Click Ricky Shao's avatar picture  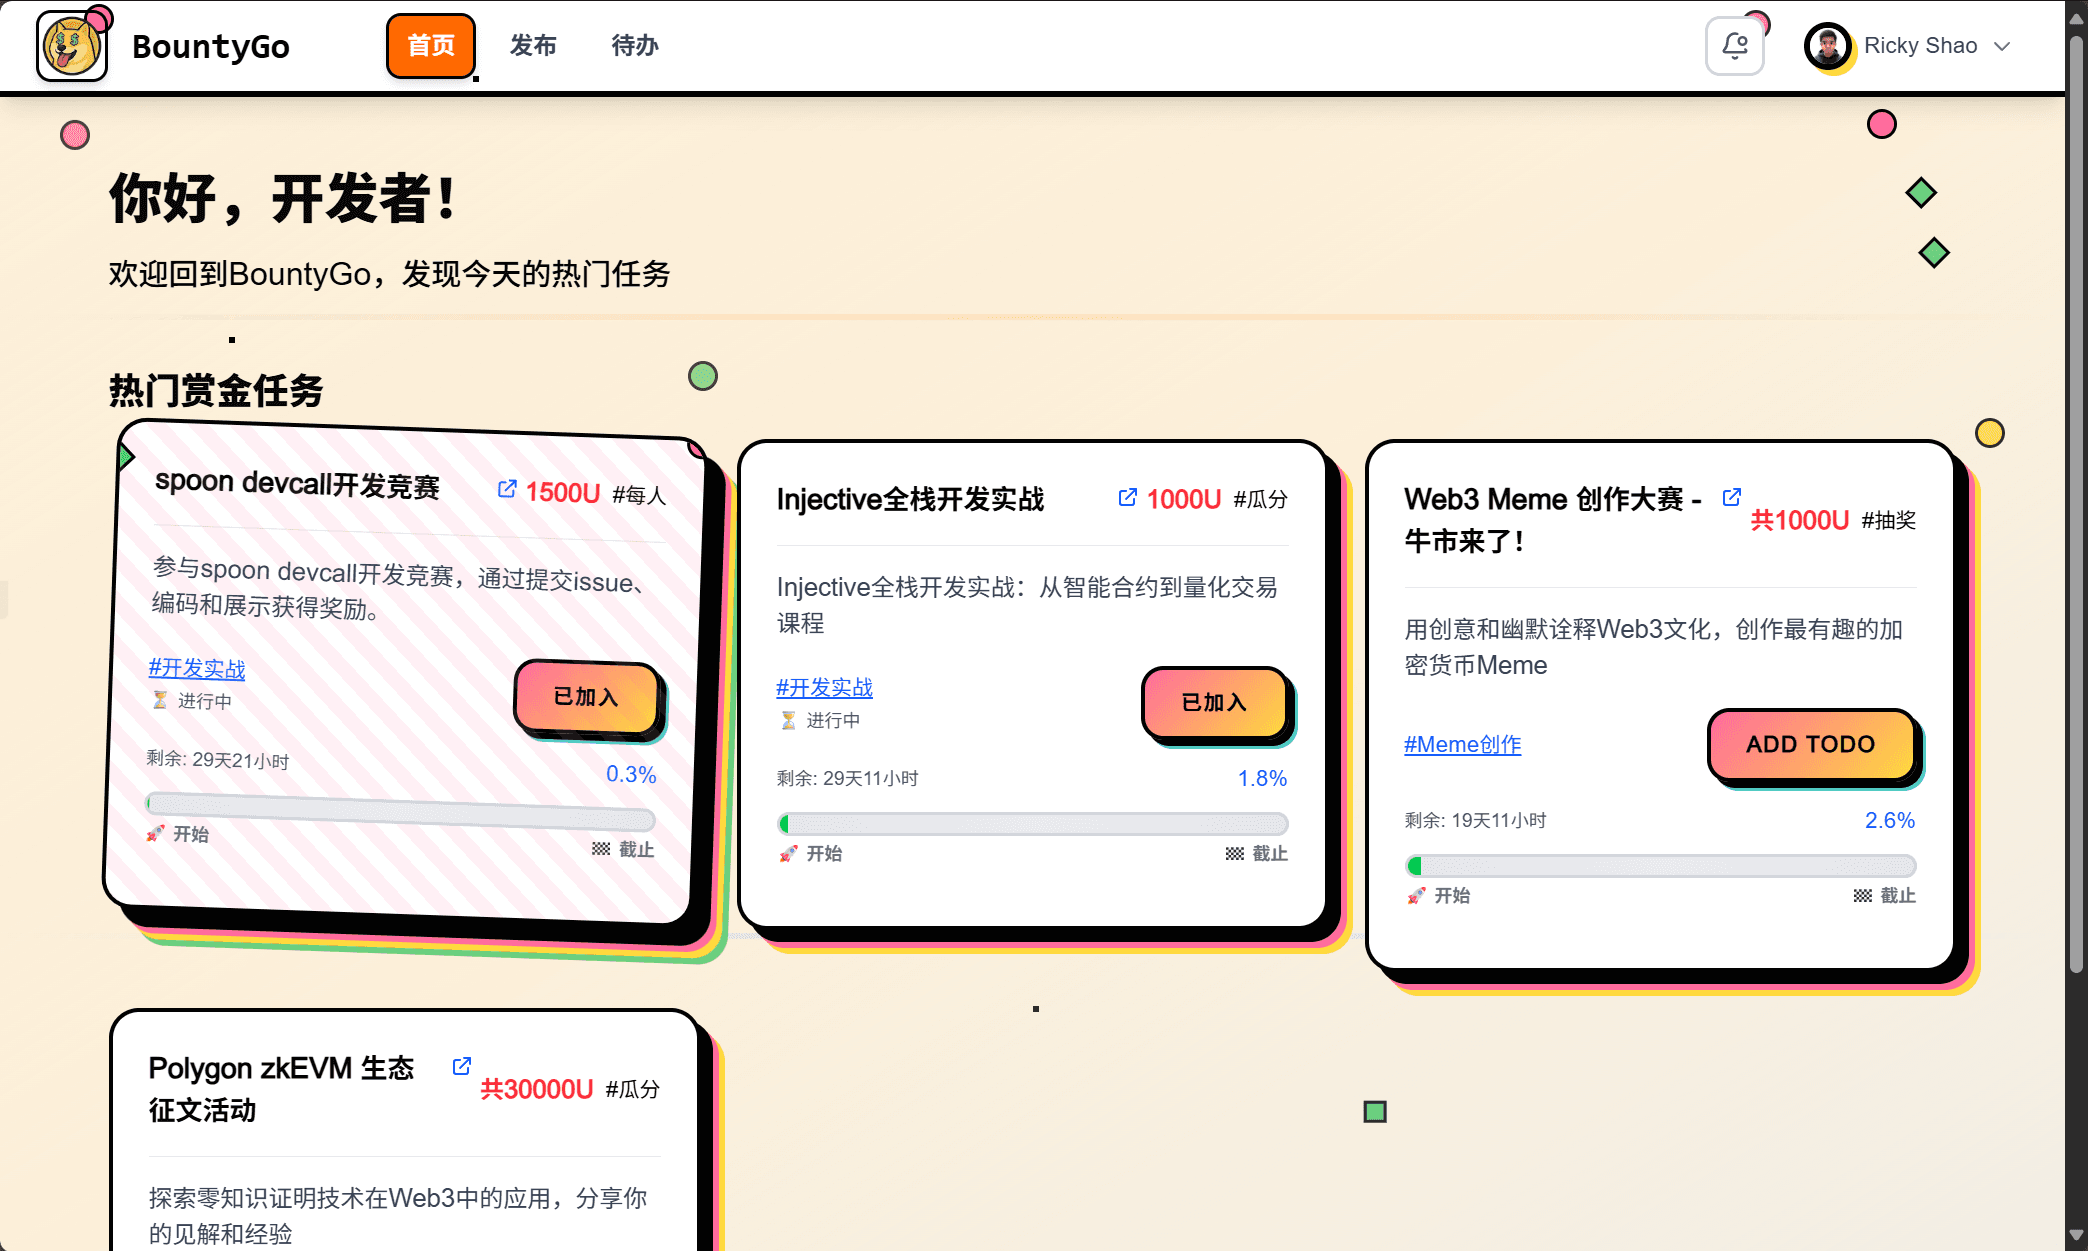click(1828, 46)
